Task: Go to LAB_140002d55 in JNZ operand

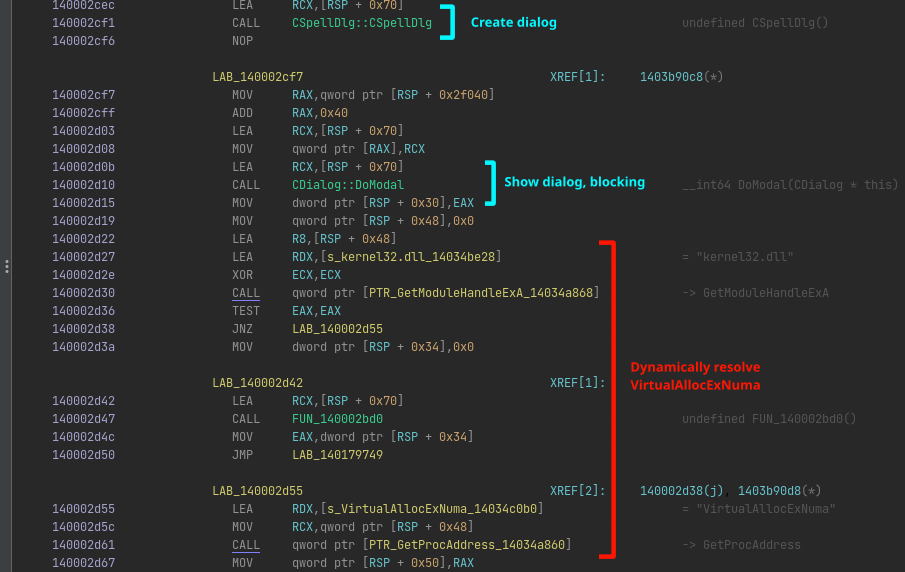Action: (x=338, y=329)
